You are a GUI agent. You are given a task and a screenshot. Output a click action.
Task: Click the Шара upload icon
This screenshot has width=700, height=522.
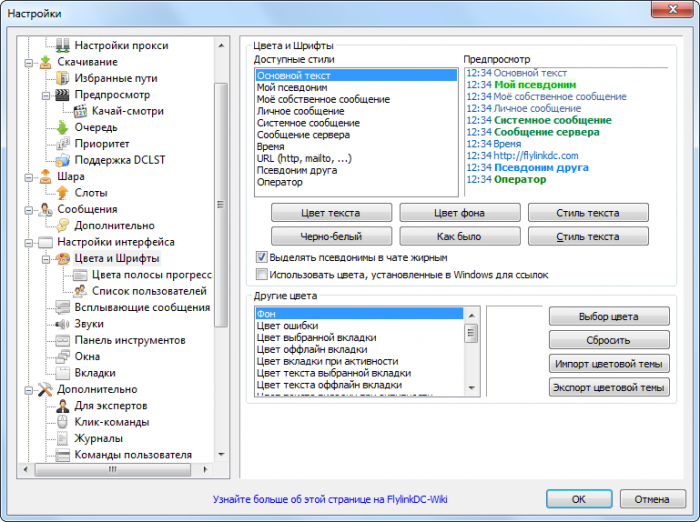[45, 177]
